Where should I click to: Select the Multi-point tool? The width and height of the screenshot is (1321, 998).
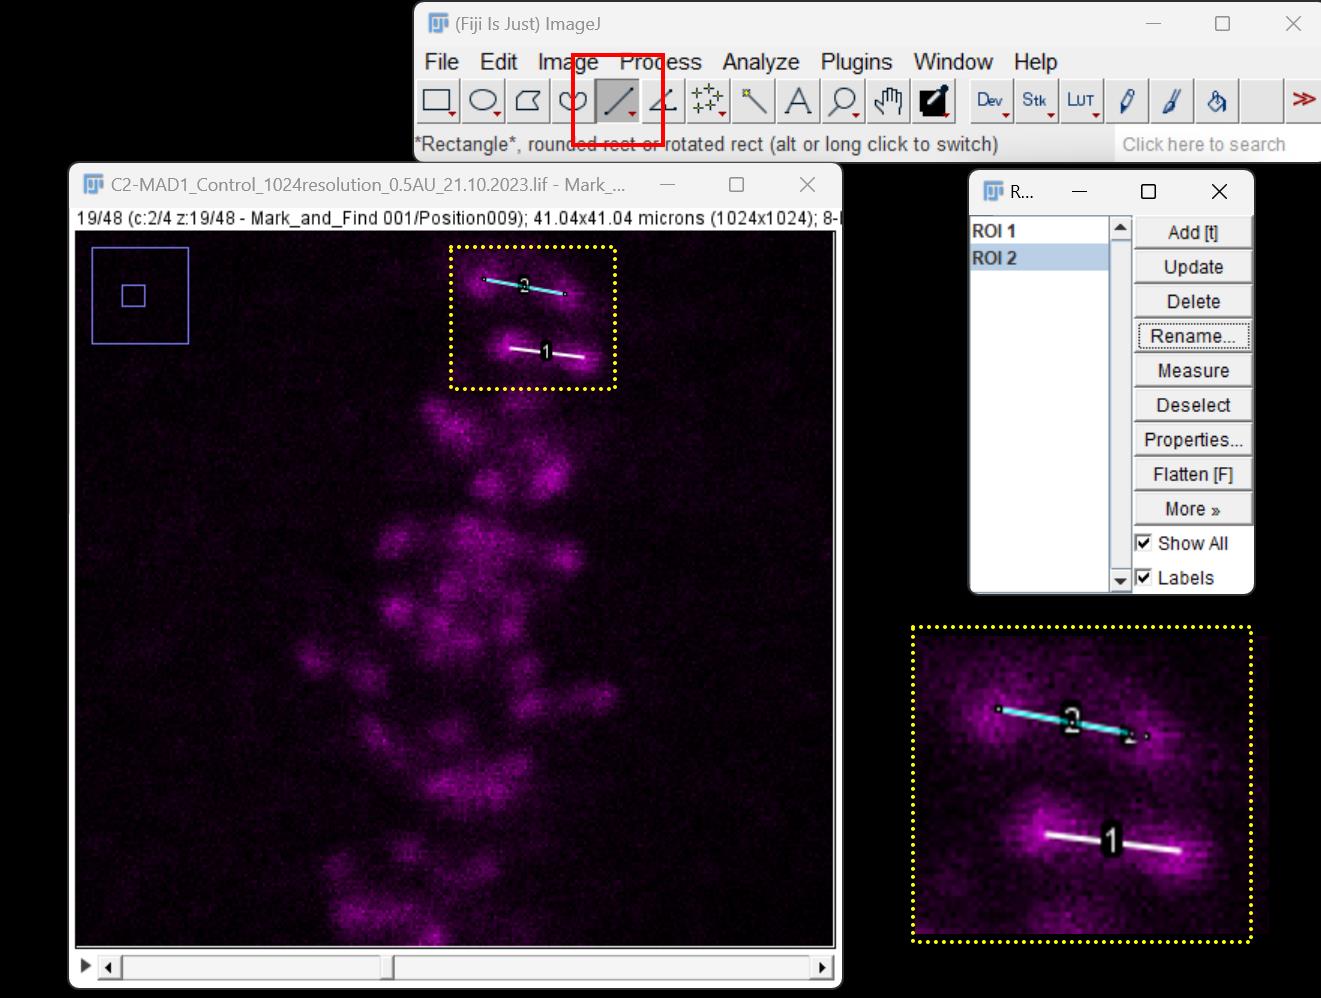coord(707,100)
